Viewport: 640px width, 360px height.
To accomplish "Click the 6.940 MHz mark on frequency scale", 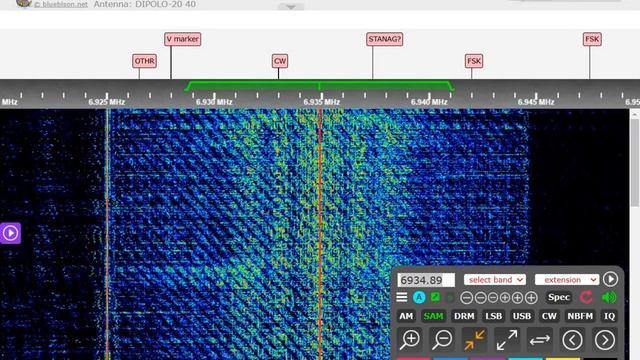I will 429,102.
